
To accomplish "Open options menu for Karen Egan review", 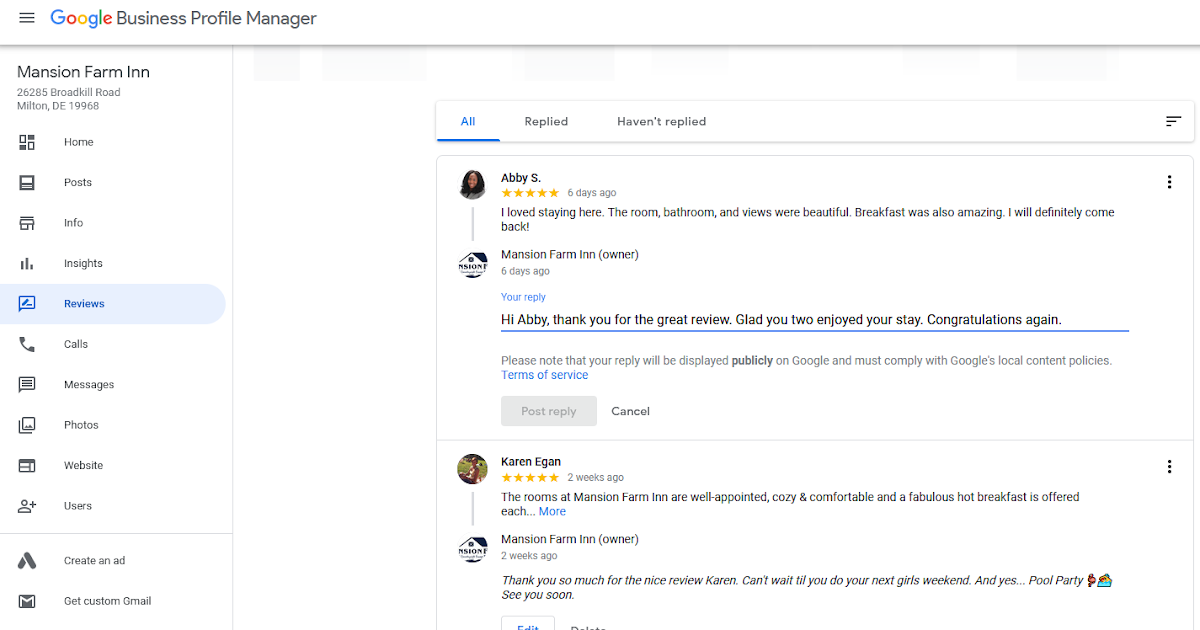I will point(1169,467).
